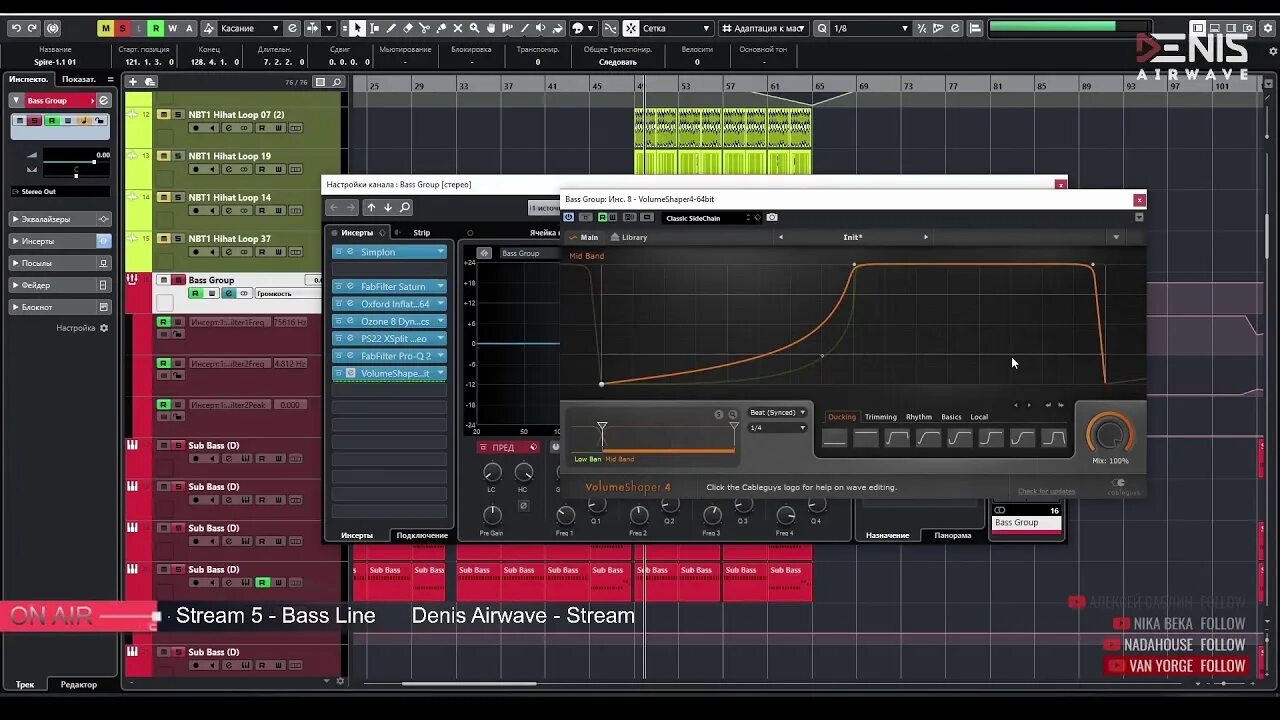Select the Erase tool
This screenshot has width=1280, height=720.
(x=408, y=28)
